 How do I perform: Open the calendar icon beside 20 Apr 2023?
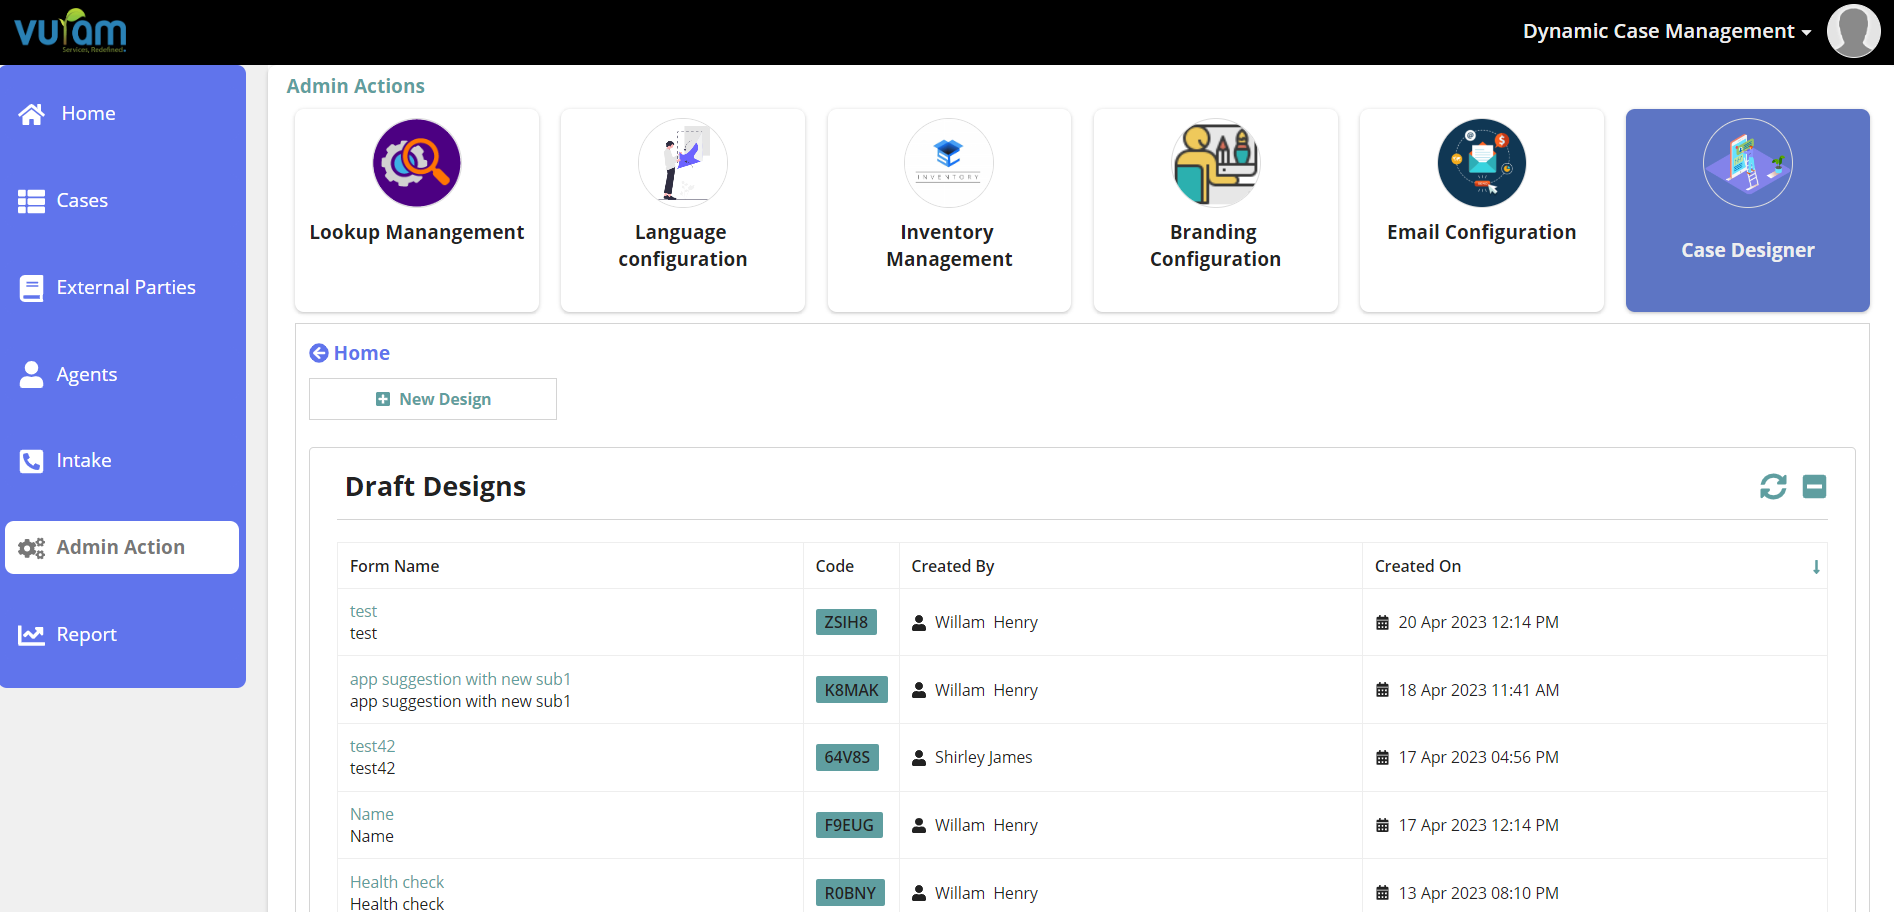point(1383,621)
